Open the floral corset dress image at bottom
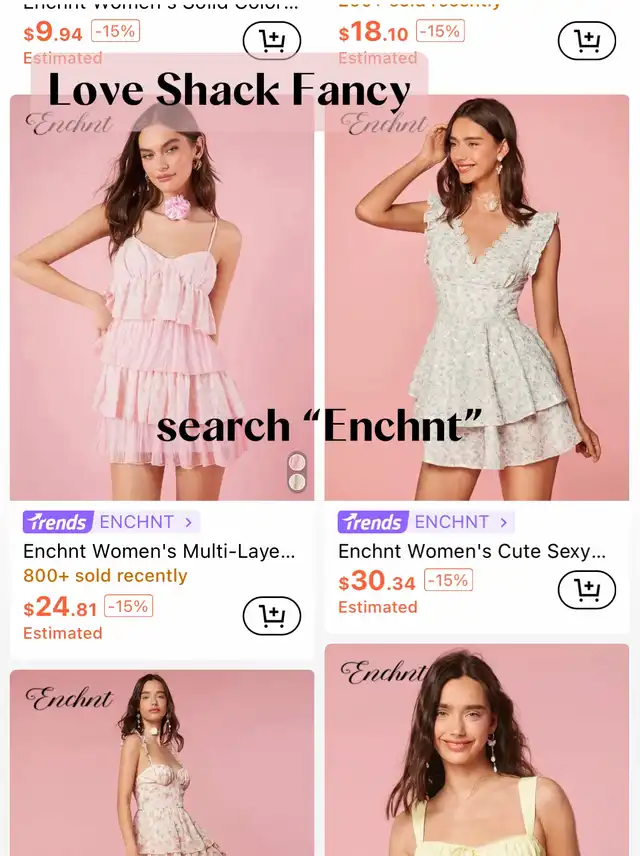This screenshot has width=640, height=856. pyautogui.click(x=162, y=763)
